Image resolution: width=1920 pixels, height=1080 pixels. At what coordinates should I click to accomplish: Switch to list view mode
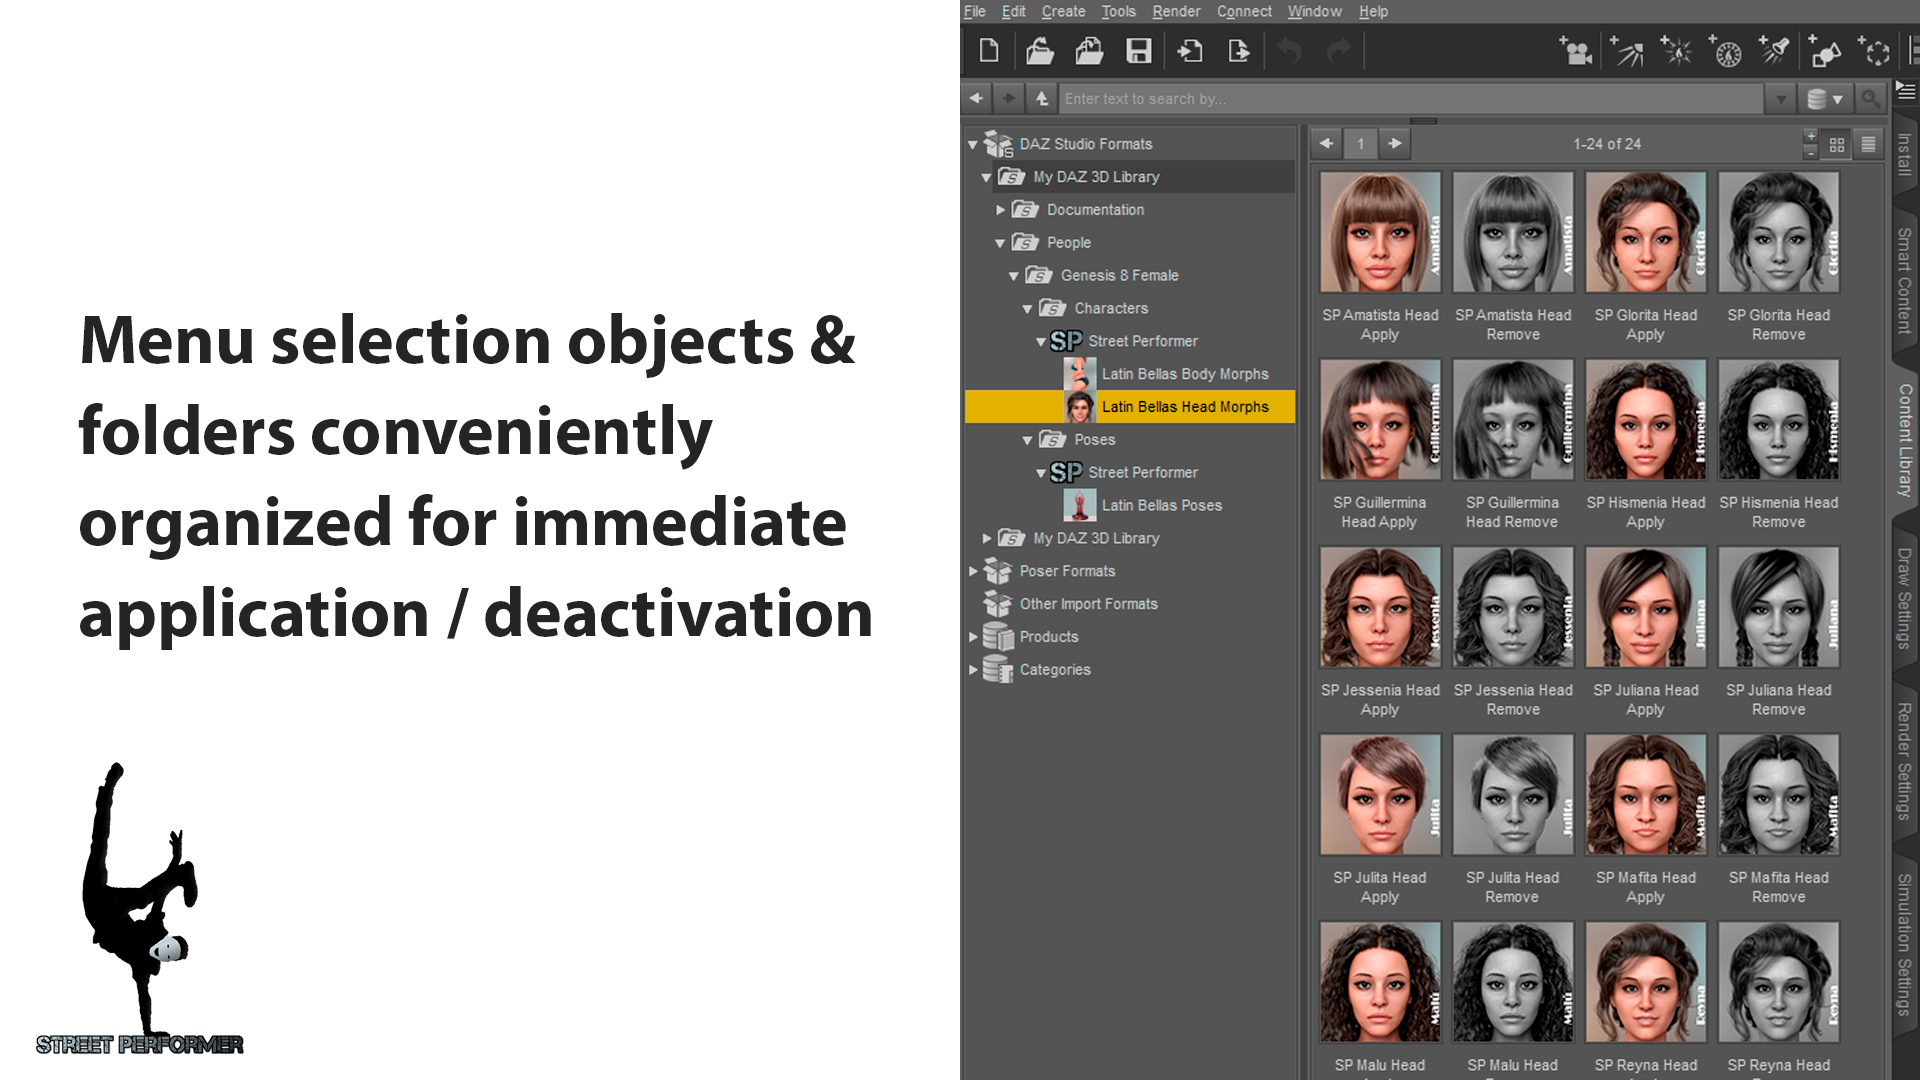tap(1868, 144)
